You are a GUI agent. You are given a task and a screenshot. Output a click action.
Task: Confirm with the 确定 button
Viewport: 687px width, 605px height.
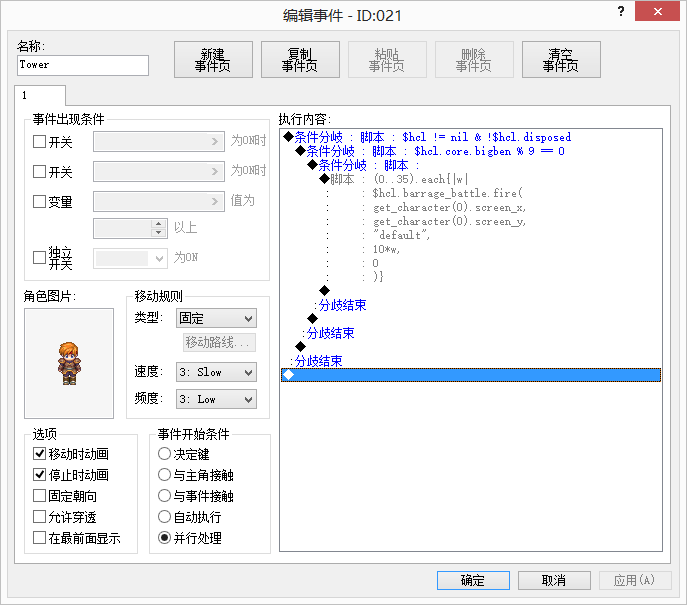473,580
